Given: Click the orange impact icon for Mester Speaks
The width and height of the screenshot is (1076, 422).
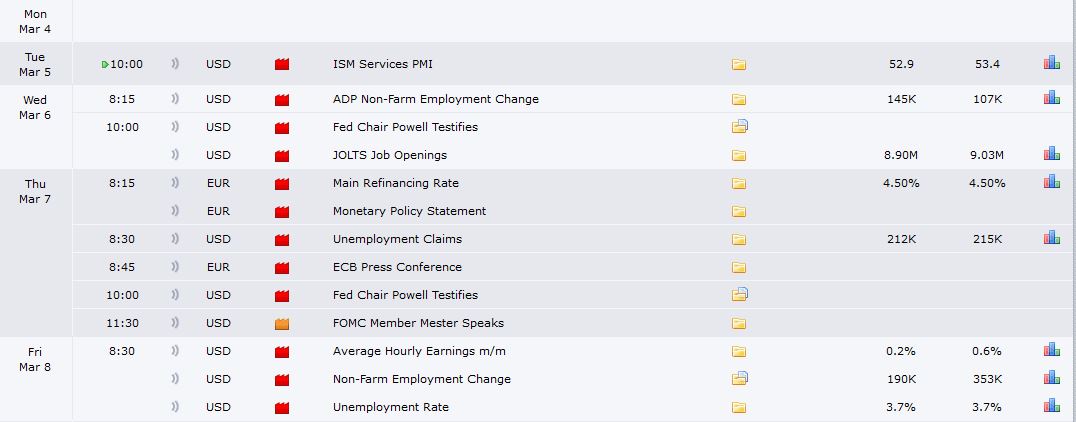Looking at the screenshot, I should [282, 323].
